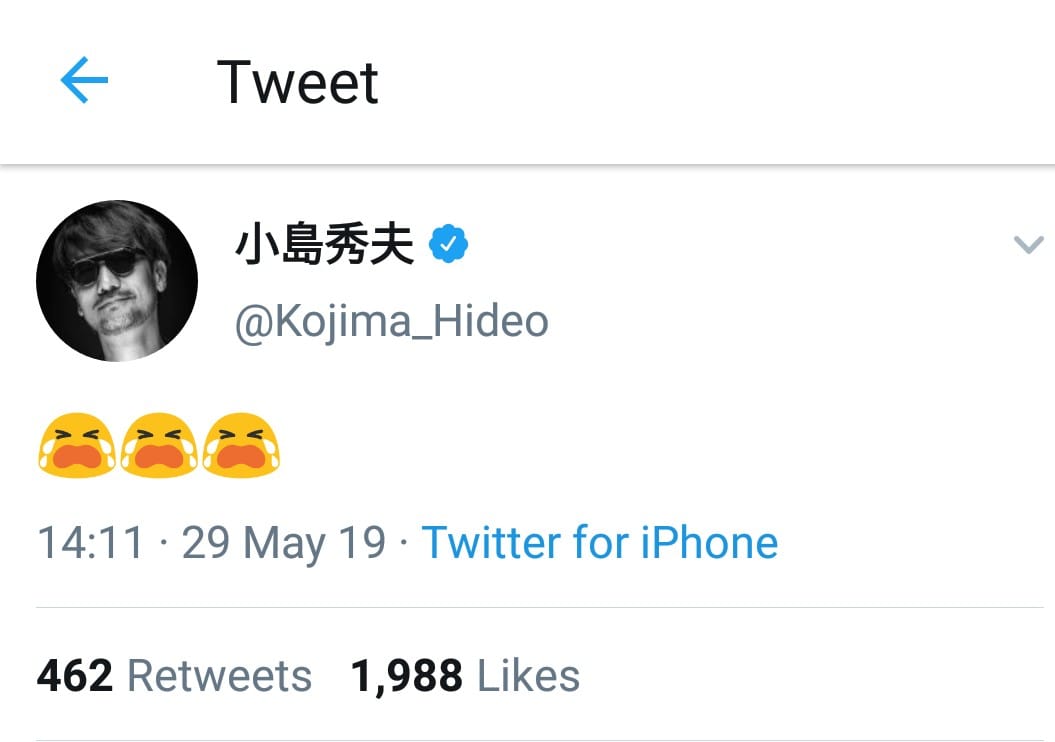Tap the last crying emoji
Screen dimensions: 1055x742
coord(241,445)
